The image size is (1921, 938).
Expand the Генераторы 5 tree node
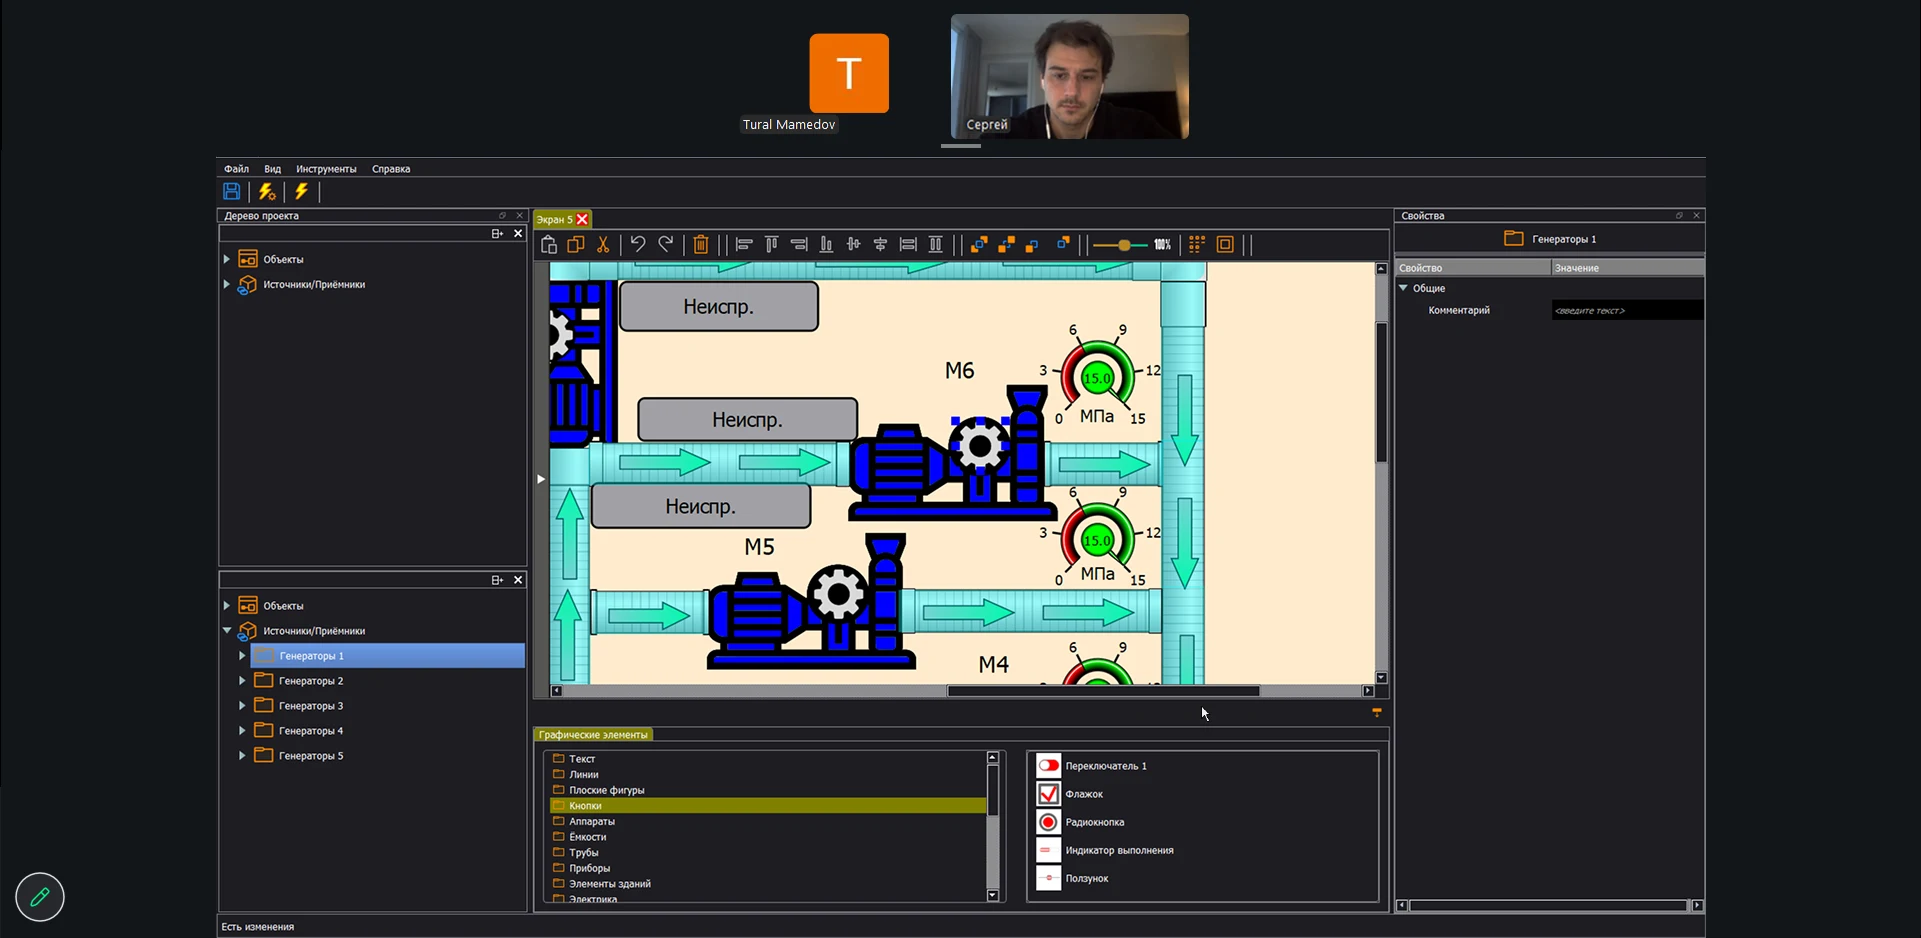click(x=242, y=756)
